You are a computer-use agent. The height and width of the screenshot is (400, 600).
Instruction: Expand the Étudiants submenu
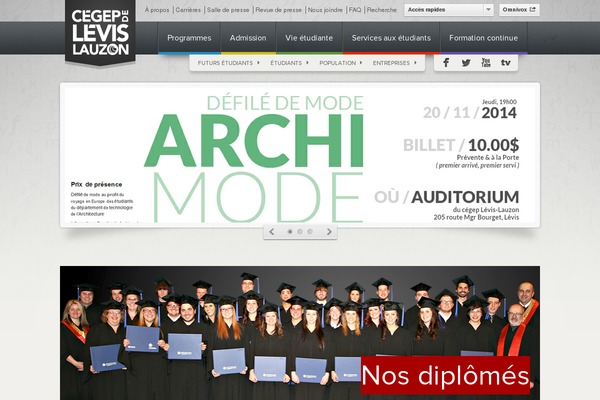point(289,63)
